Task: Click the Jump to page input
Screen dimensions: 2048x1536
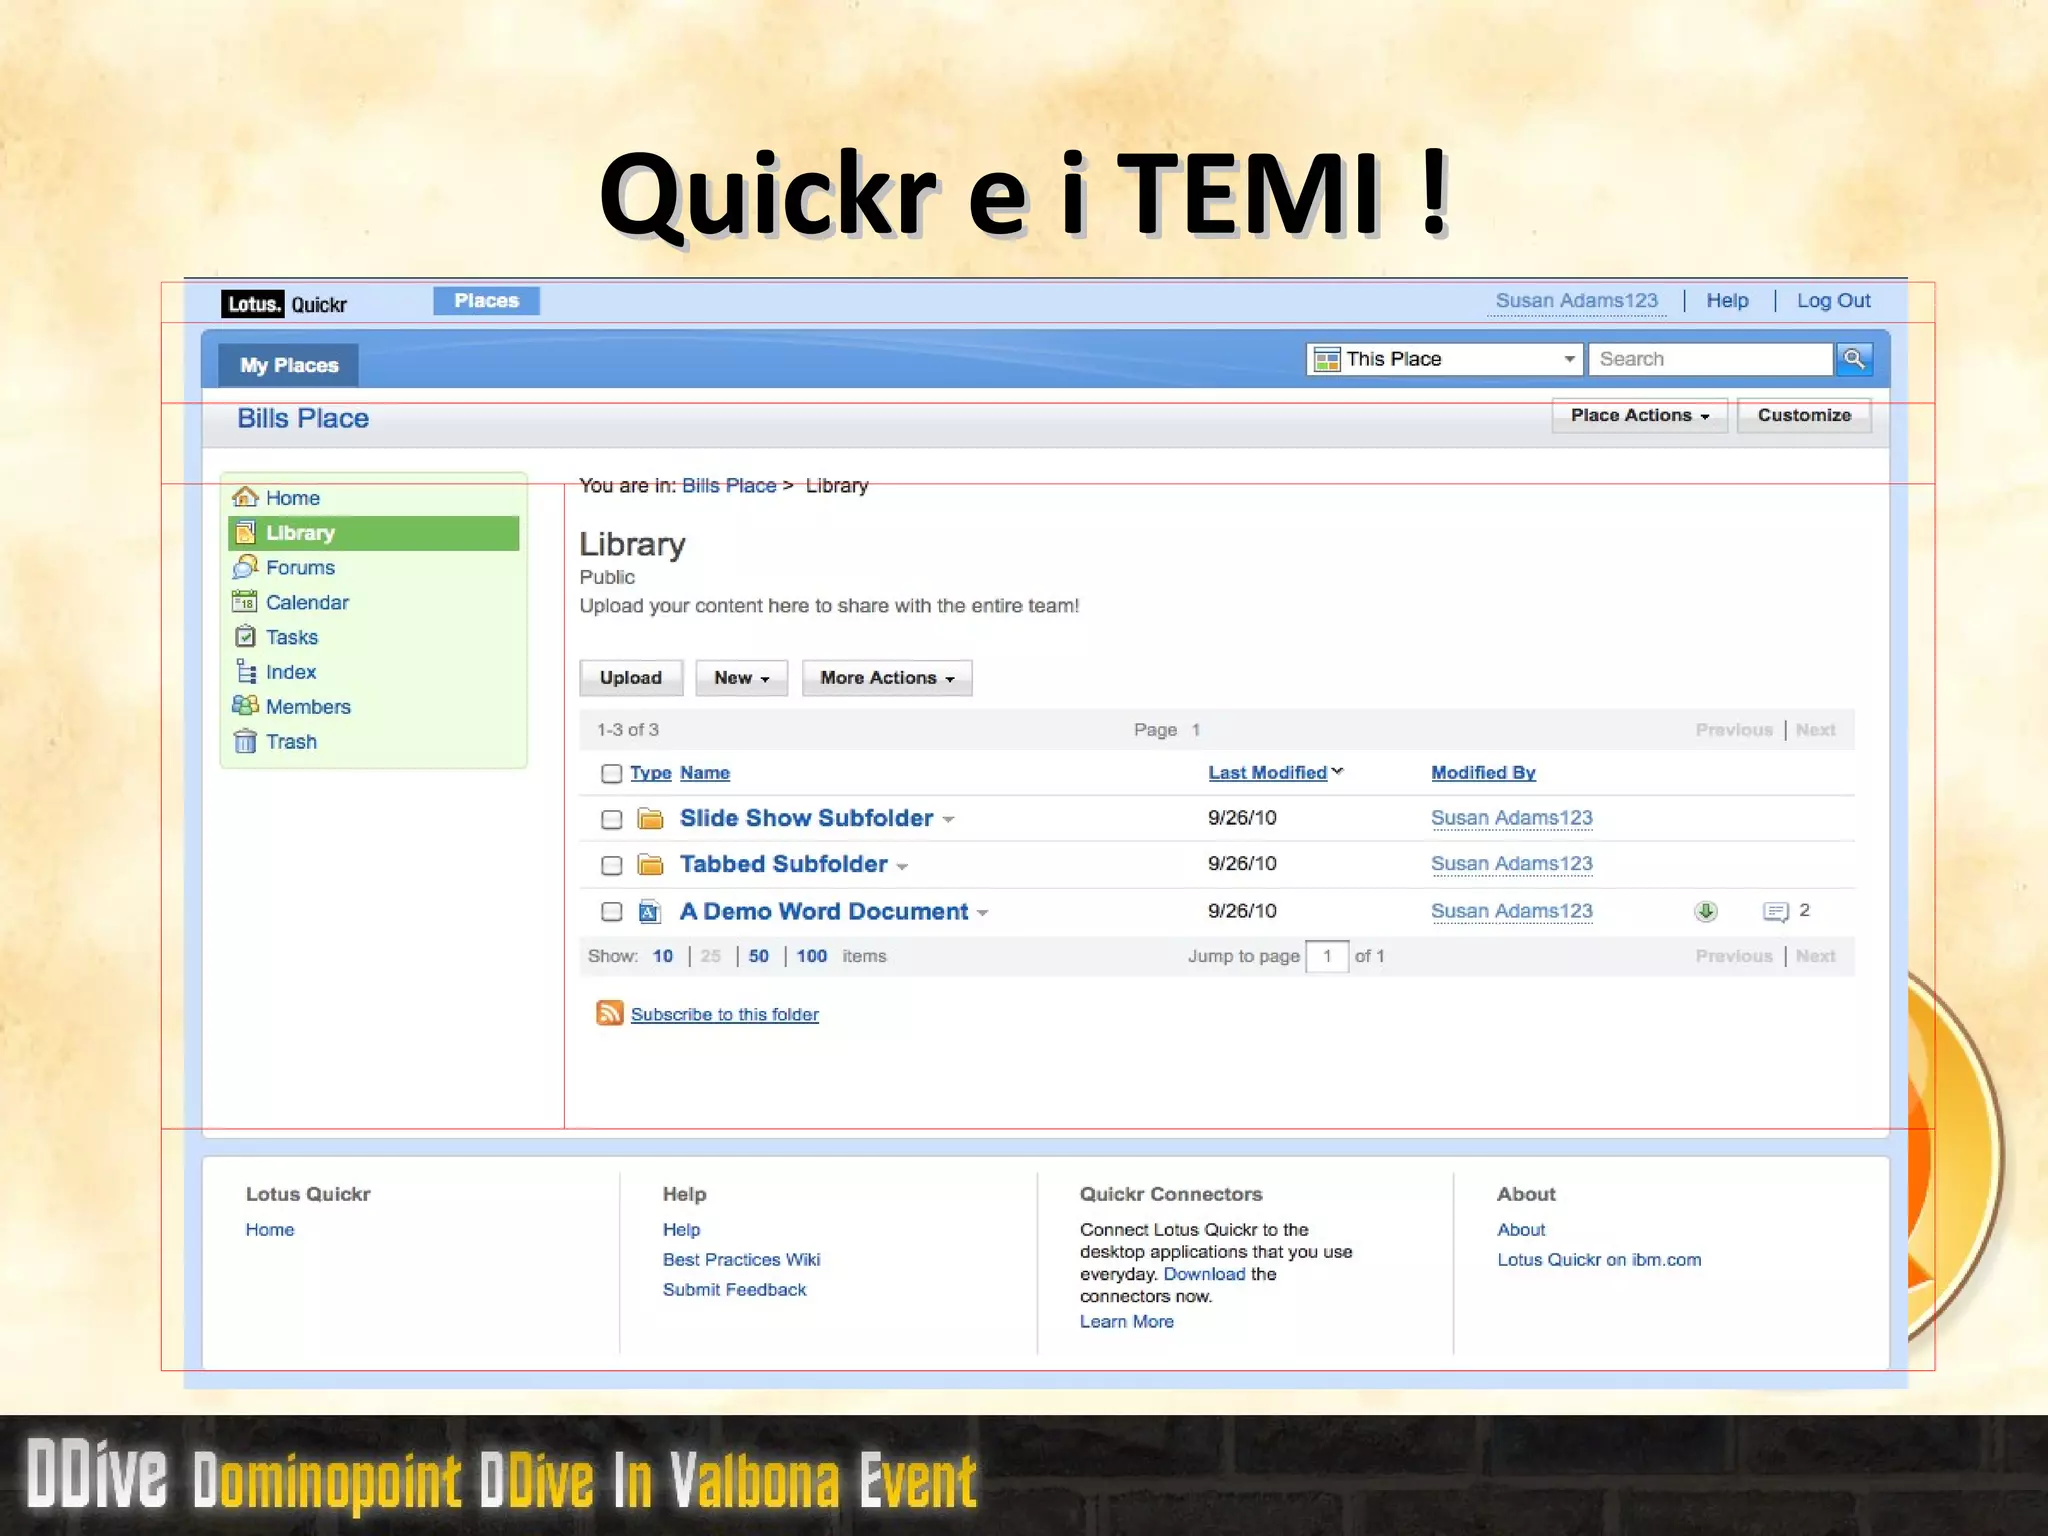Action: [1327, 956]
